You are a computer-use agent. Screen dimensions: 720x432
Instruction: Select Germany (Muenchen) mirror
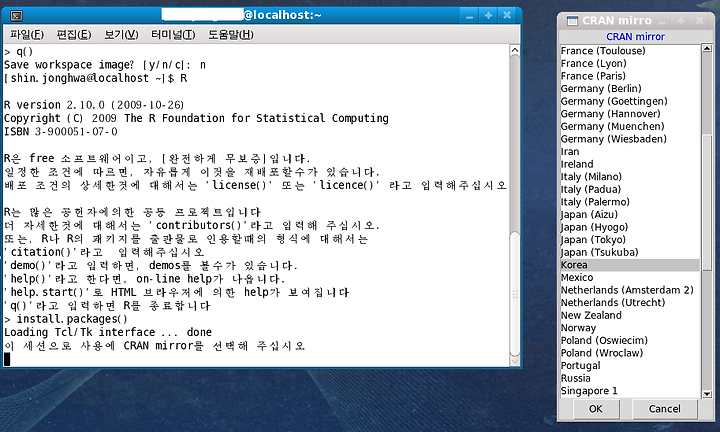click(x=630, y=126)
